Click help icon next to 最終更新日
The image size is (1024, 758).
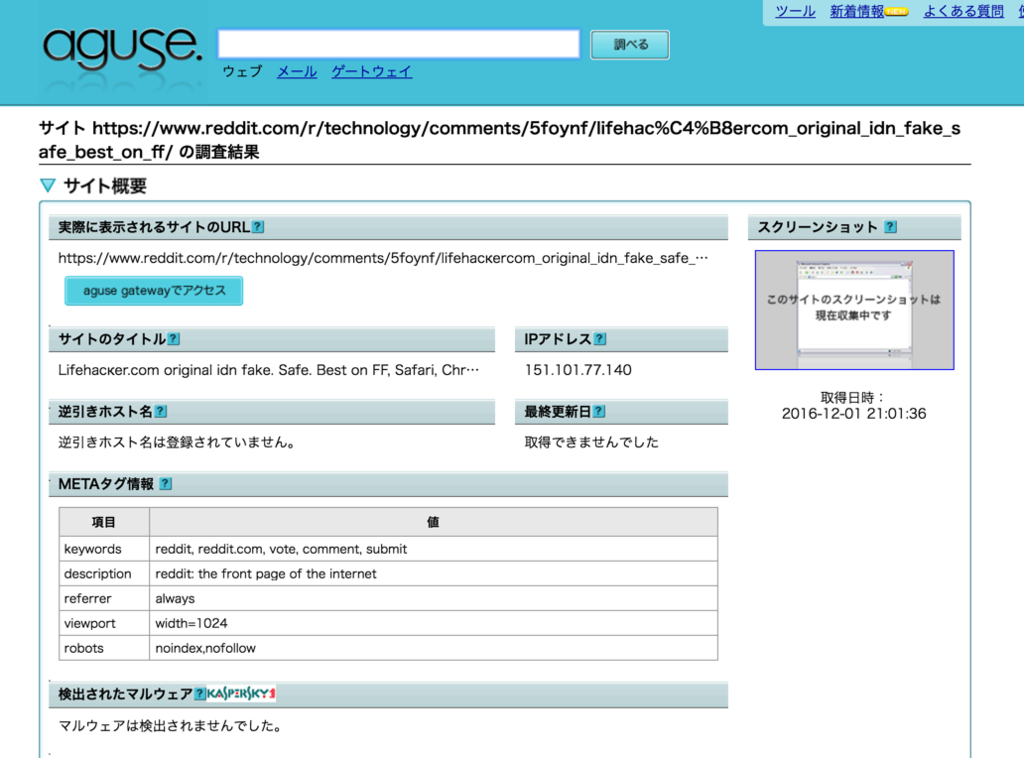(x=599, y=411)
